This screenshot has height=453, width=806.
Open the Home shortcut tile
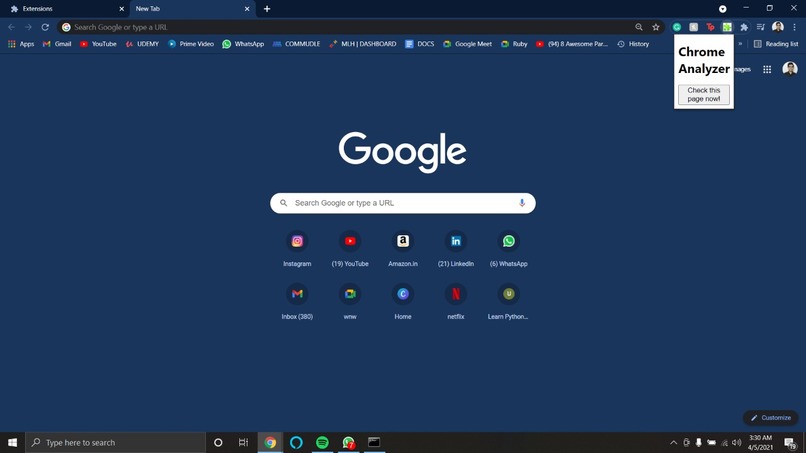pos(403,302)
